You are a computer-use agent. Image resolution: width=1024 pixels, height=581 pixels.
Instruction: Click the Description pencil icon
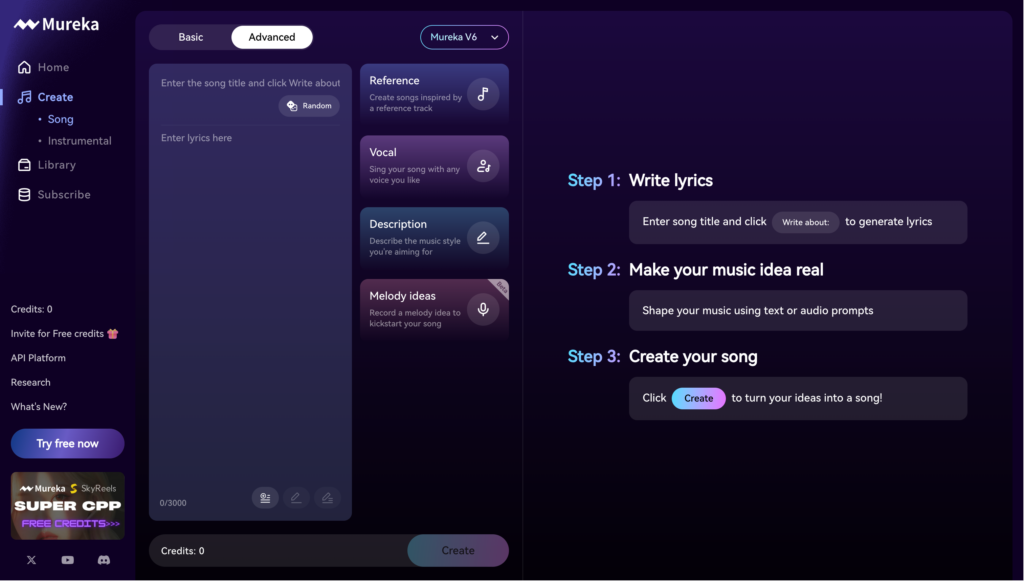(483, 238)
